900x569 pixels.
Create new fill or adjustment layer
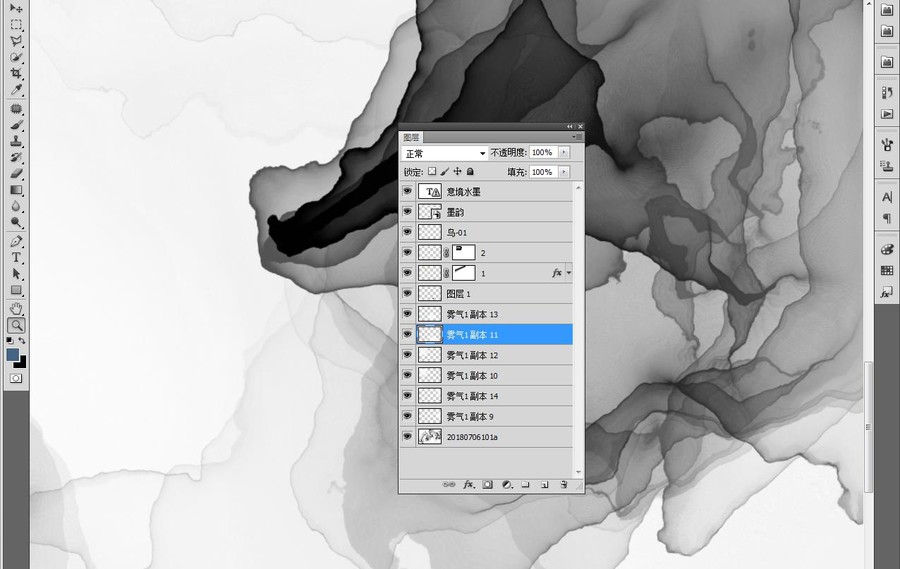(x=506, y=485)
